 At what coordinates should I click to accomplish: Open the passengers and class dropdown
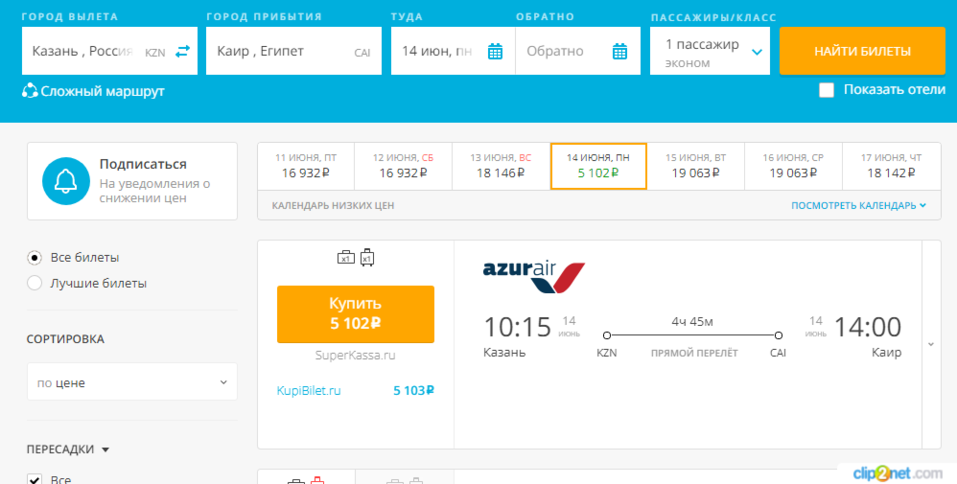click(x=709, y=51)
